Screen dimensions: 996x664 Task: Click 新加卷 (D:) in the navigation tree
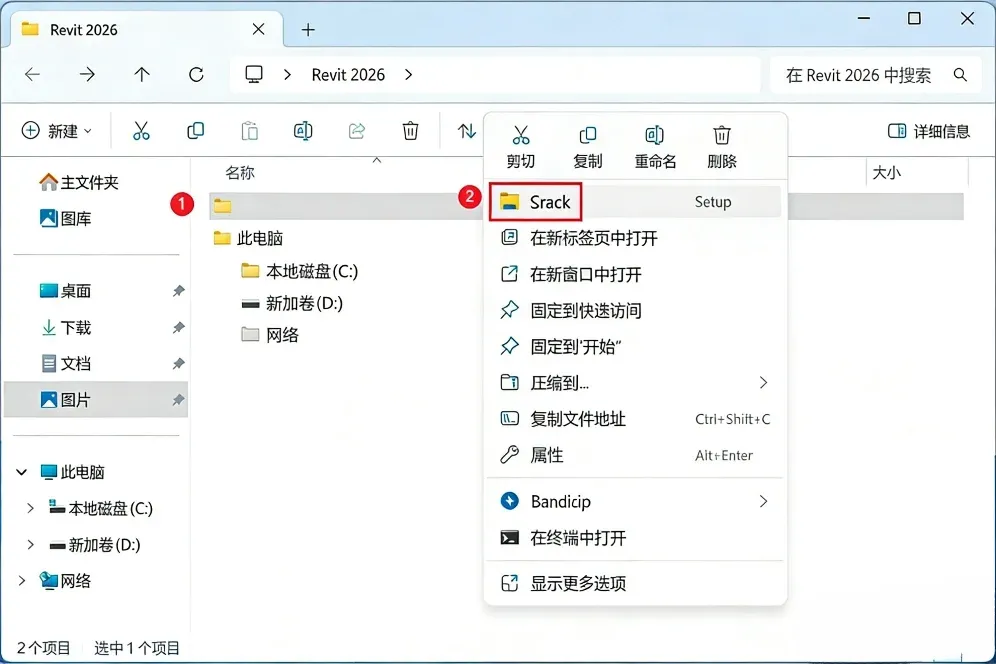tap(95, 545)
